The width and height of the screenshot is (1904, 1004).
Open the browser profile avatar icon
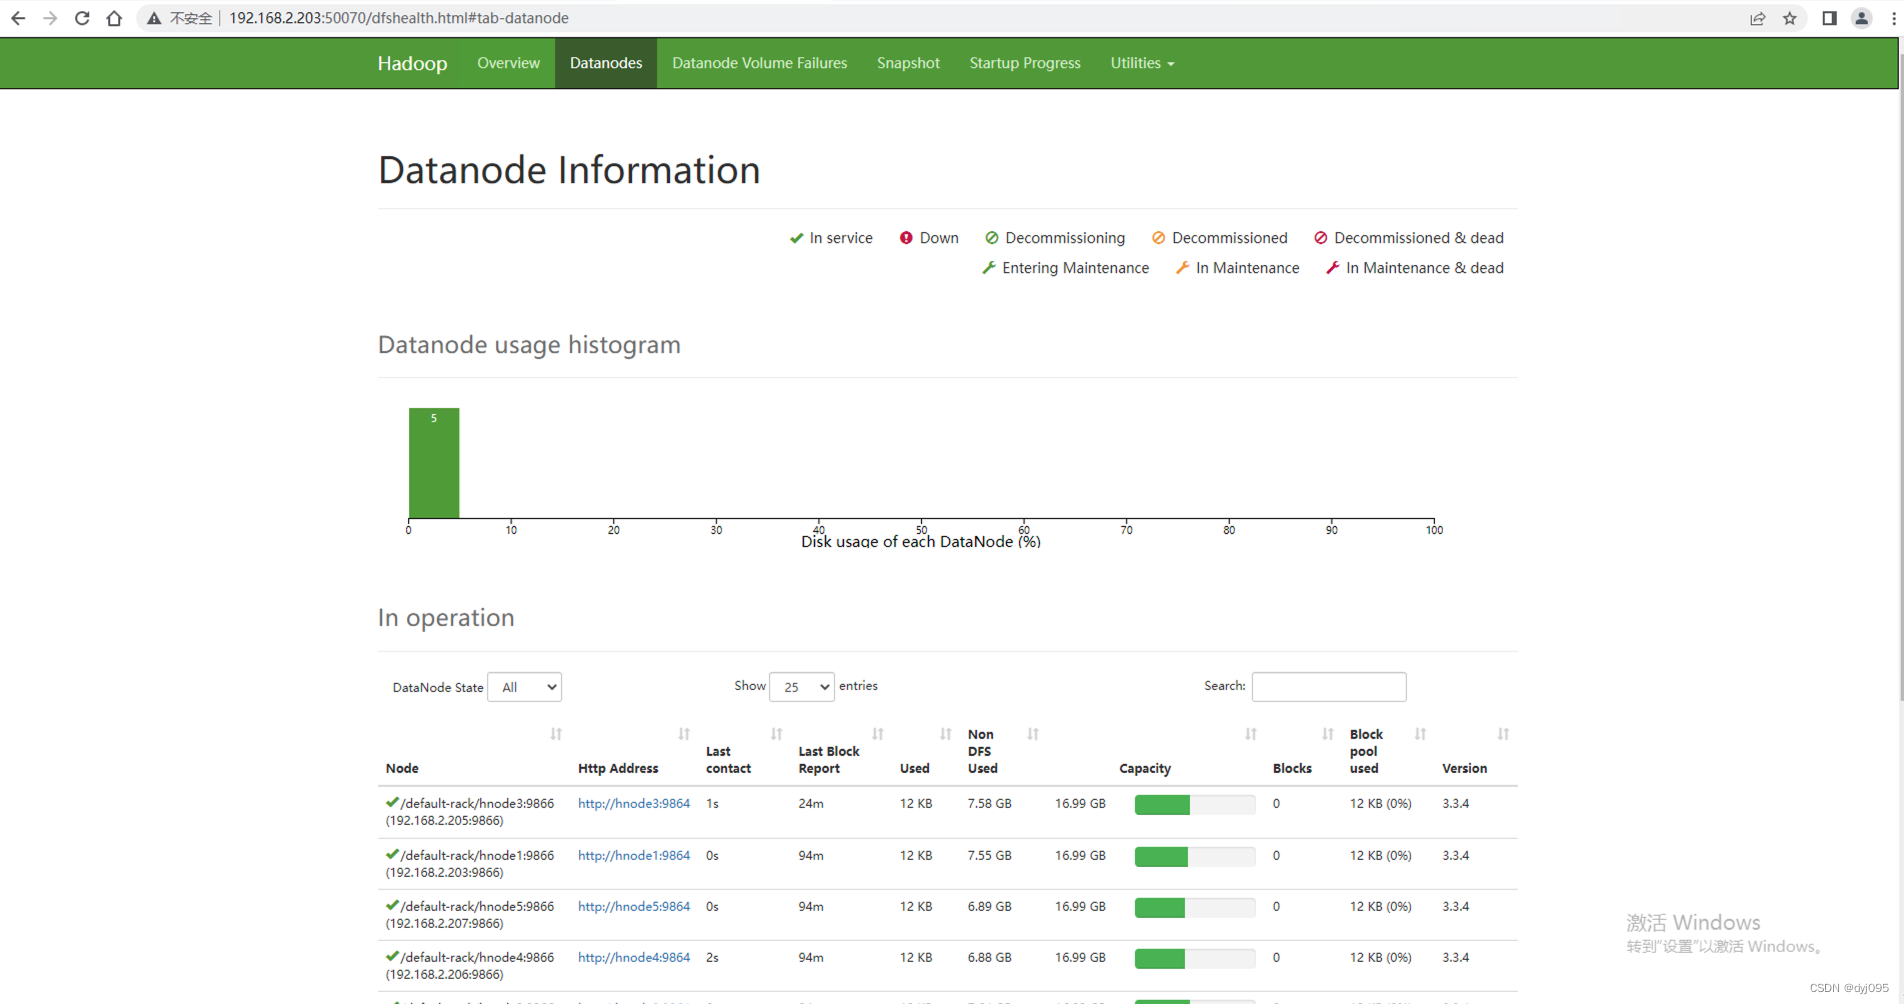[x=1862, y=18]
